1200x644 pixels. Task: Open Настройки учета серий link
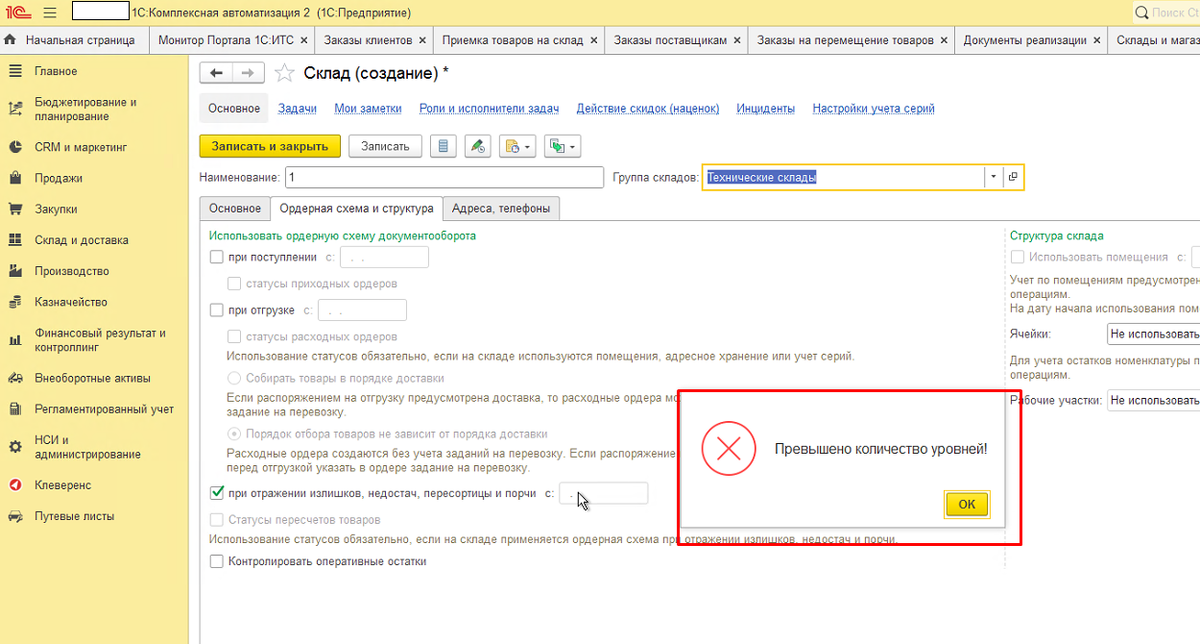[874, 108]
